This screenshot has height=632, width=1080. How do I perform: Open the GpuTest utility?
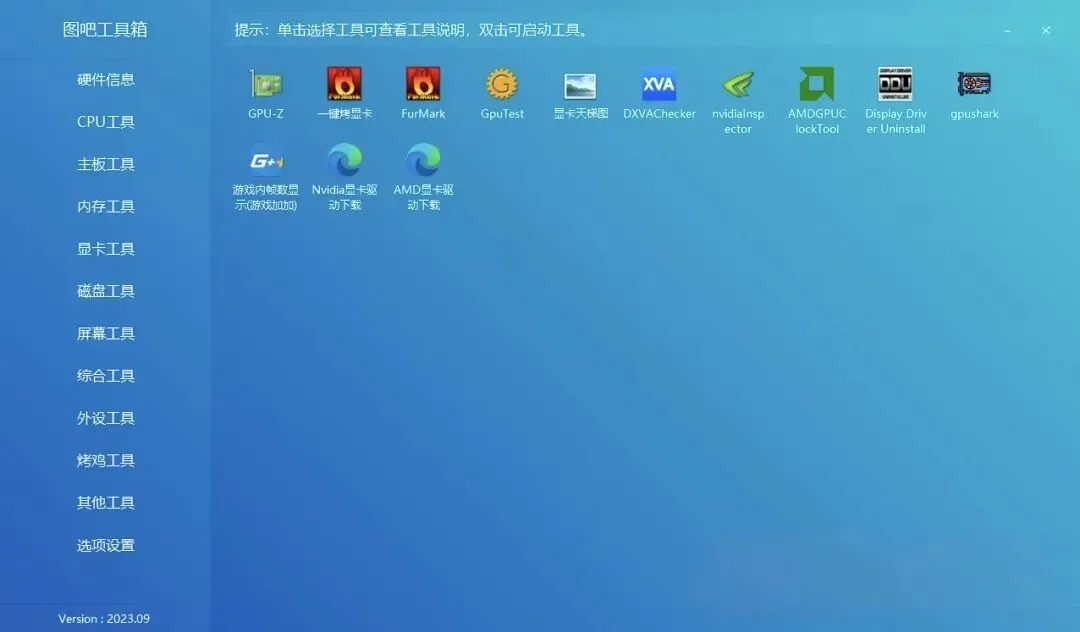(501, 90)
